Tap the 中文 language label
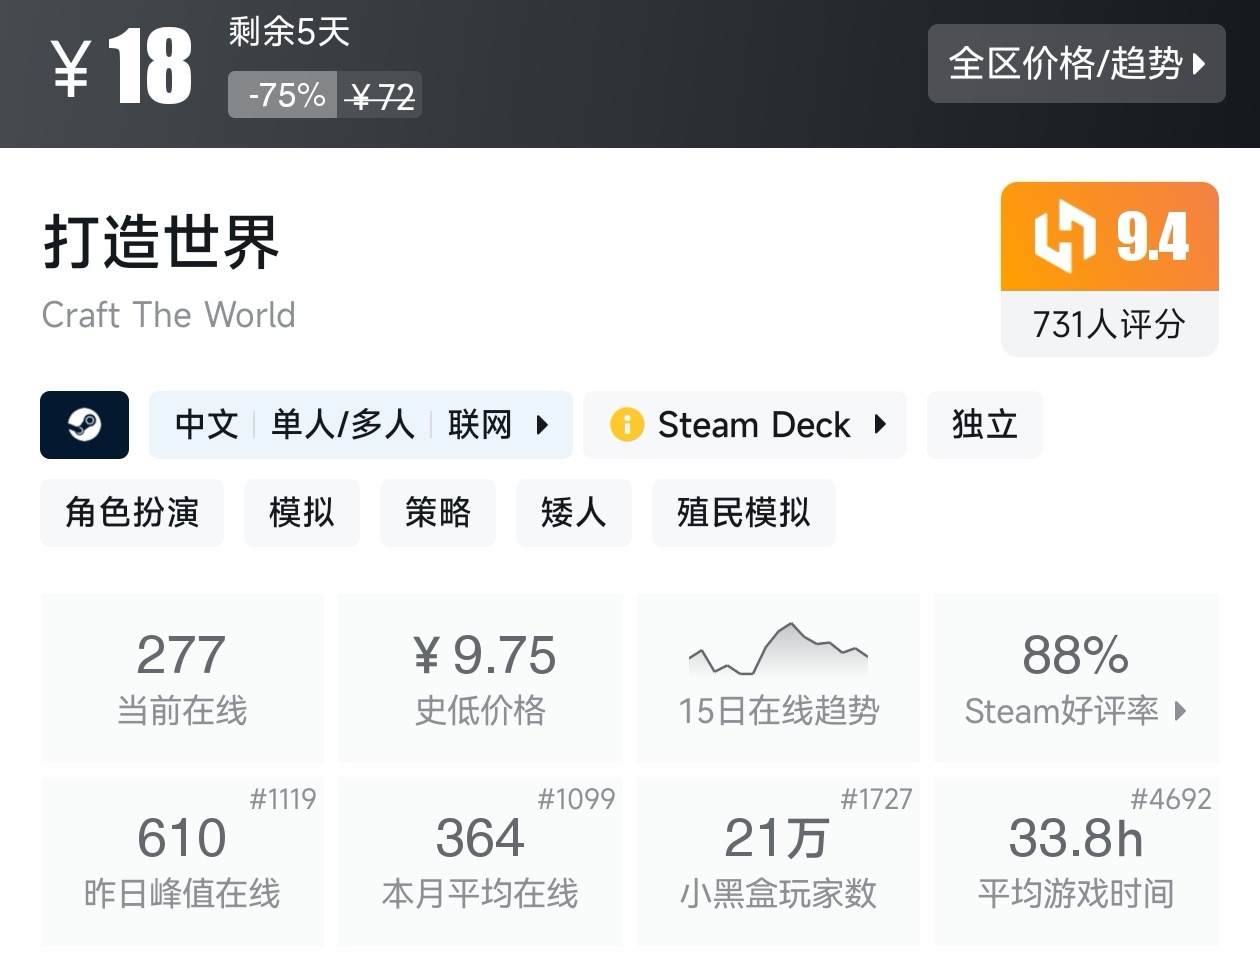 pyautogui.click(x=207, y=425)
